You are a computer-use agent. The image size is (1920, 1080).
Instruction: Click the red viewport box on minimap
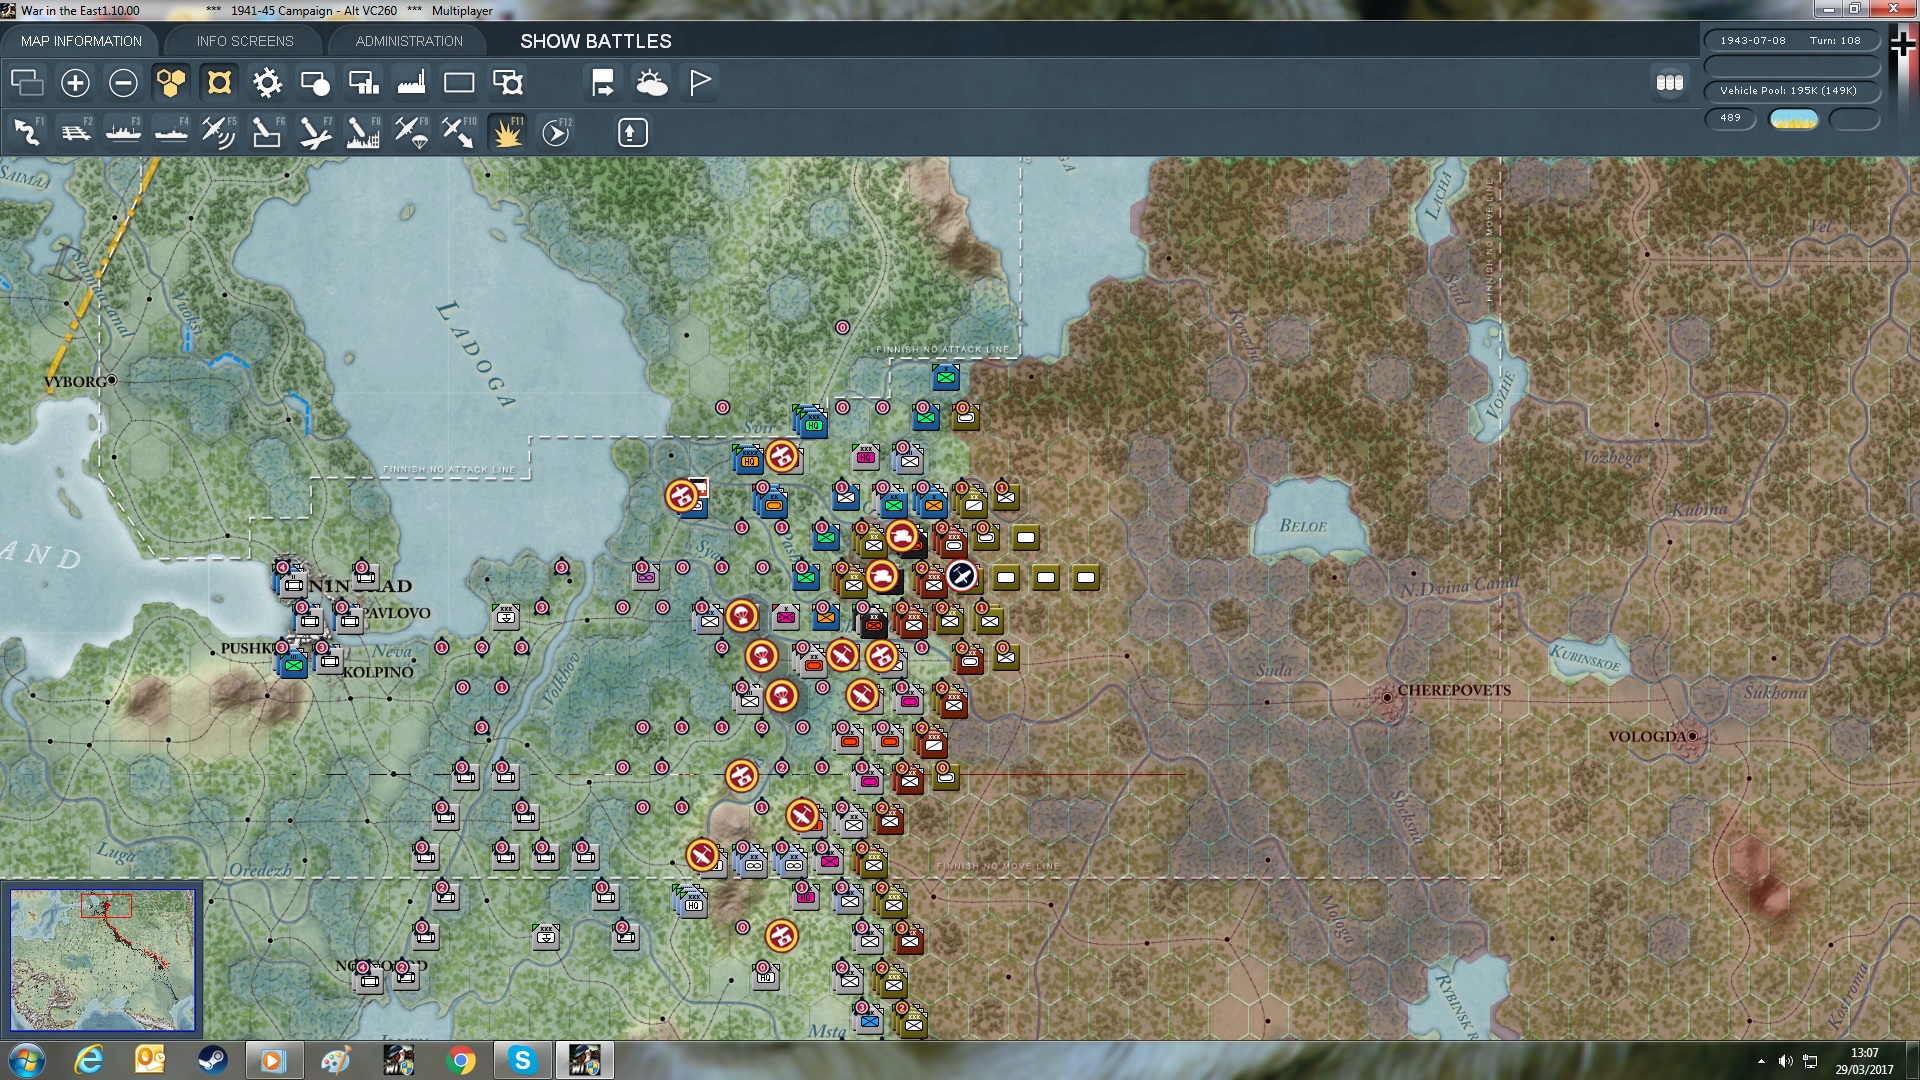(x=106, y=906)
